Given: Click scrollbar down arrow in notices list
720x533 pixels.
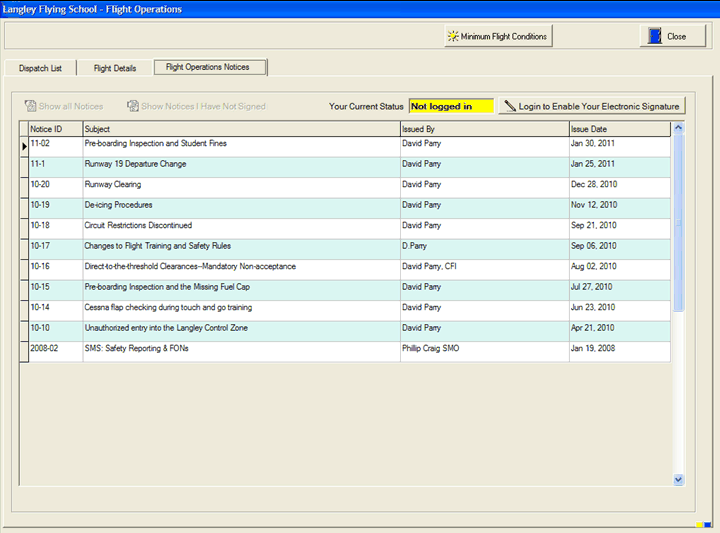Looking at the screenshot, I should point(679,479).
